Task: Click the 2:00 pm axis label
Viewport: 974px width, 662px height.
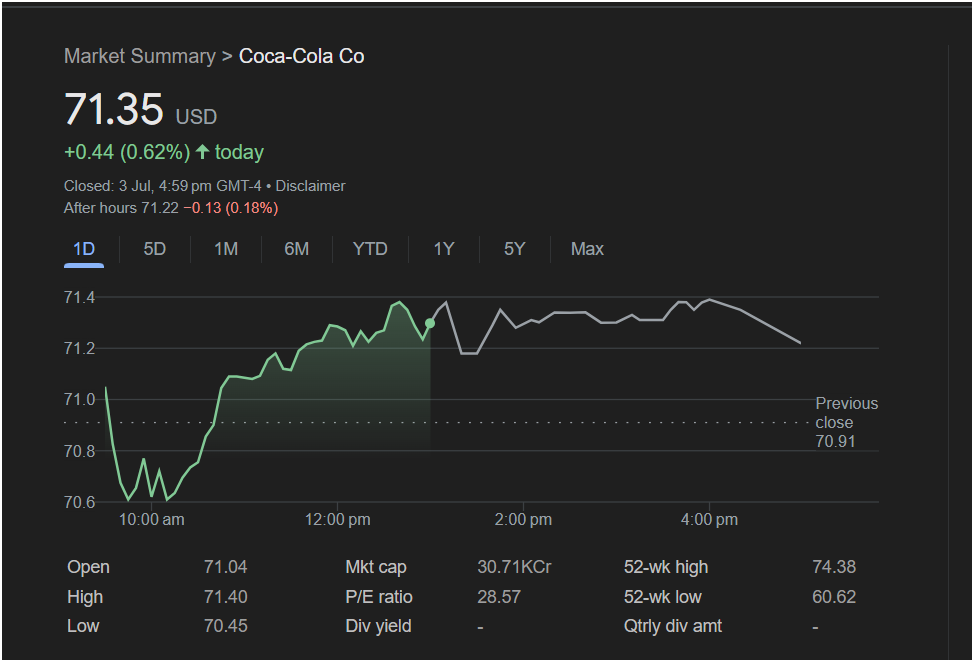Action: pyautogui.click(x=523, y=520)
